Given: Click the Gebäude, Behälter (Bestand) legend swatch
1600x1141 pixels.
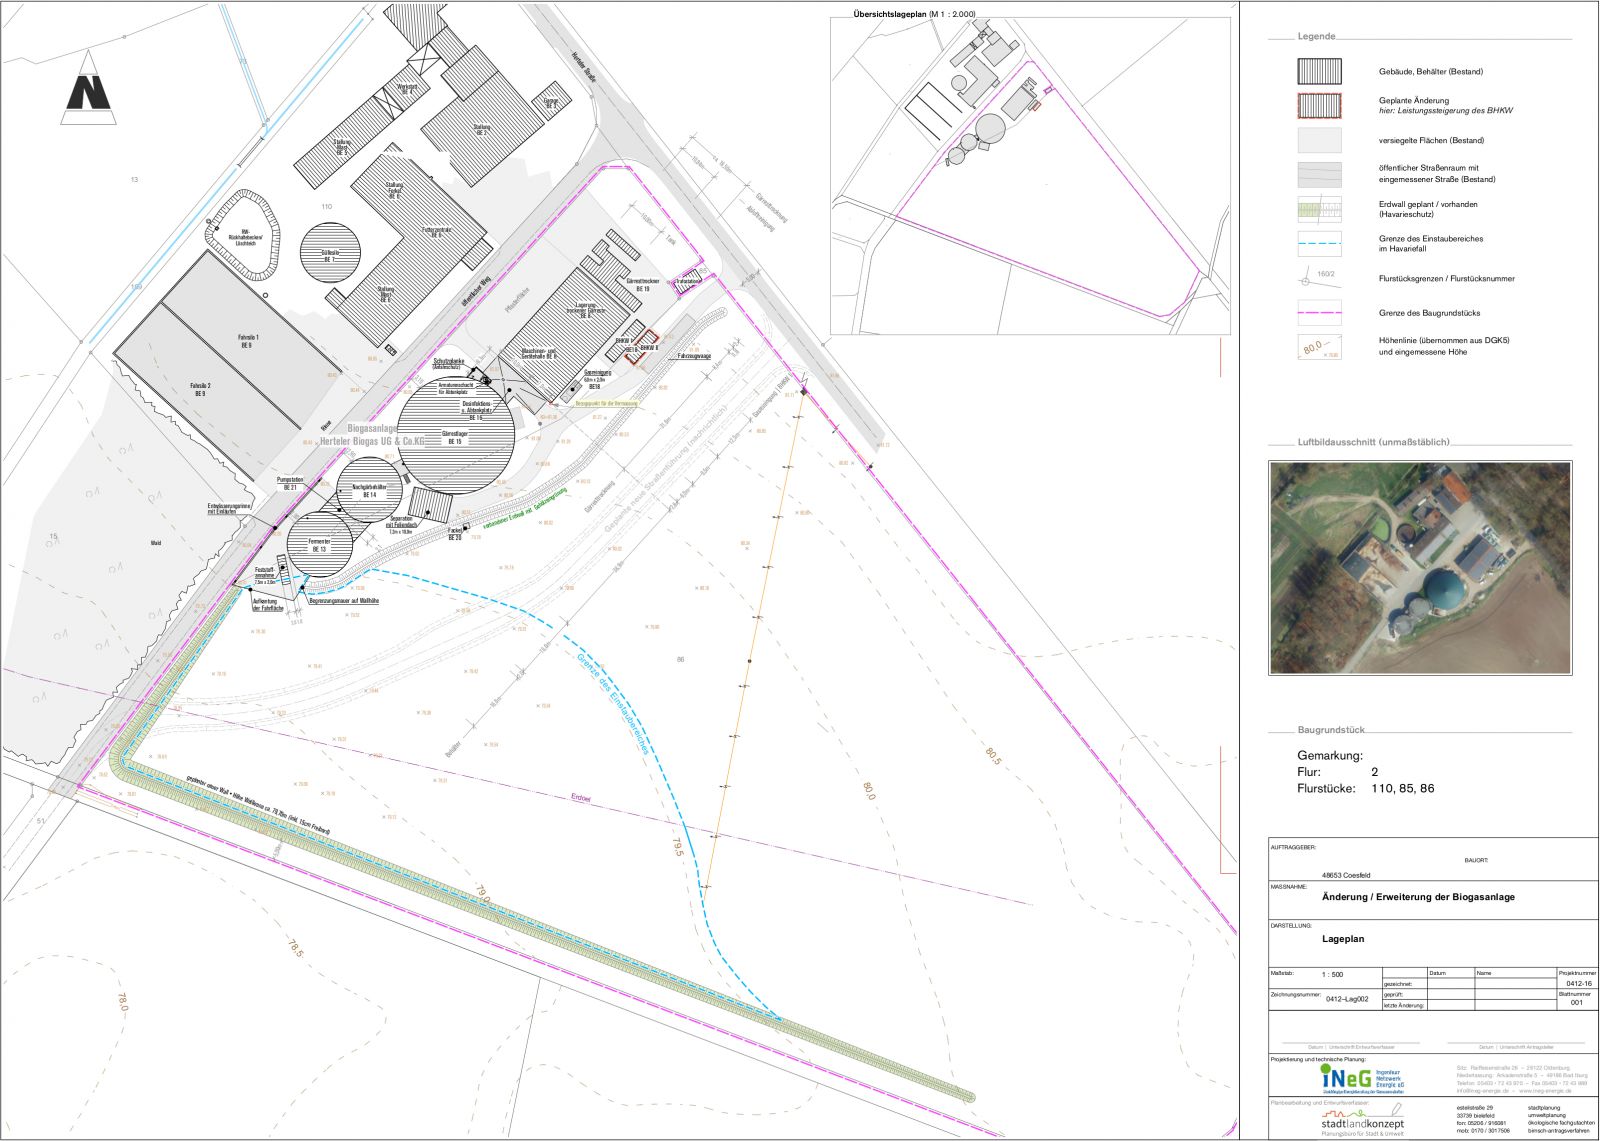Looking at the screenshot, I should pos(1319,71).
